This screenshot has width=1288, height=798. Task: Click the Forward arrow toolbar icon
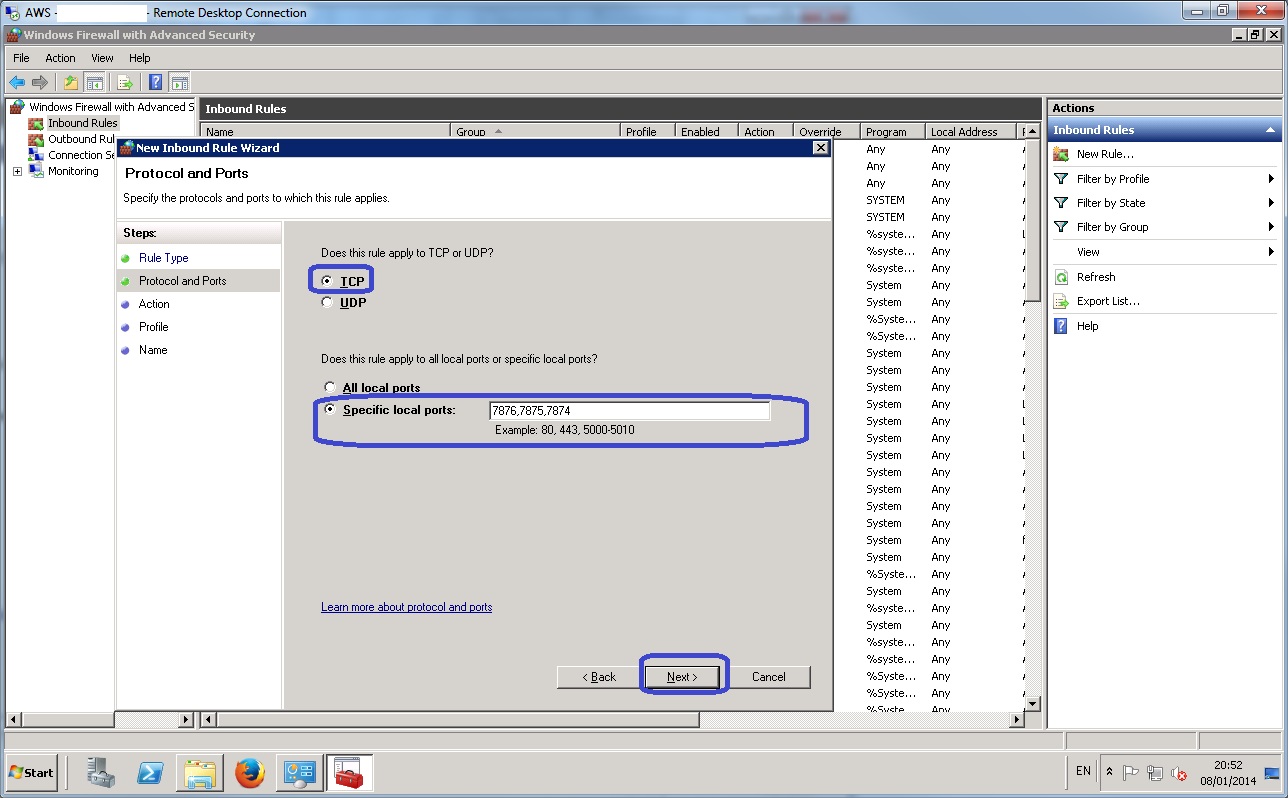pos(40,82)
